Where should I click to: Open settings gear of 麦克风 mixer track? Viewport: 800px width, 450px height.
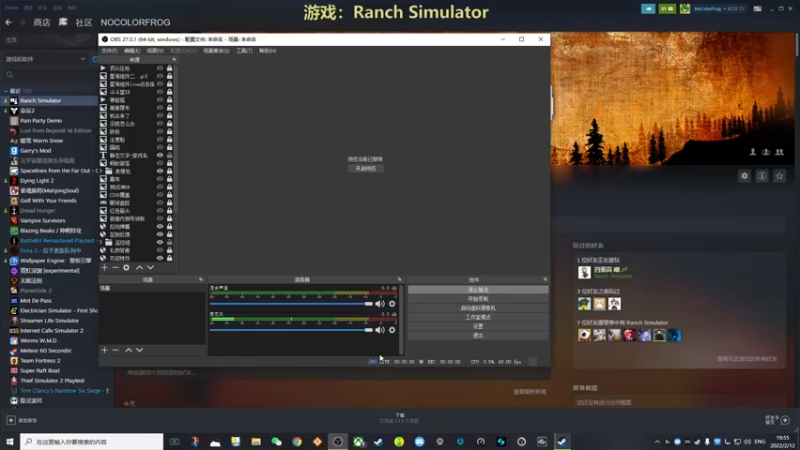tap(392, 330)
